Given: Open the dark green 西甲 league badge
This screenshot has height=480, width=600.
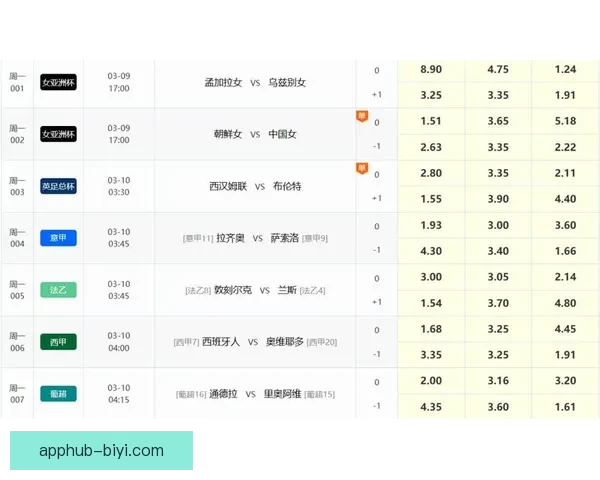Looking at the screenshot, I should tap(58, 342).
